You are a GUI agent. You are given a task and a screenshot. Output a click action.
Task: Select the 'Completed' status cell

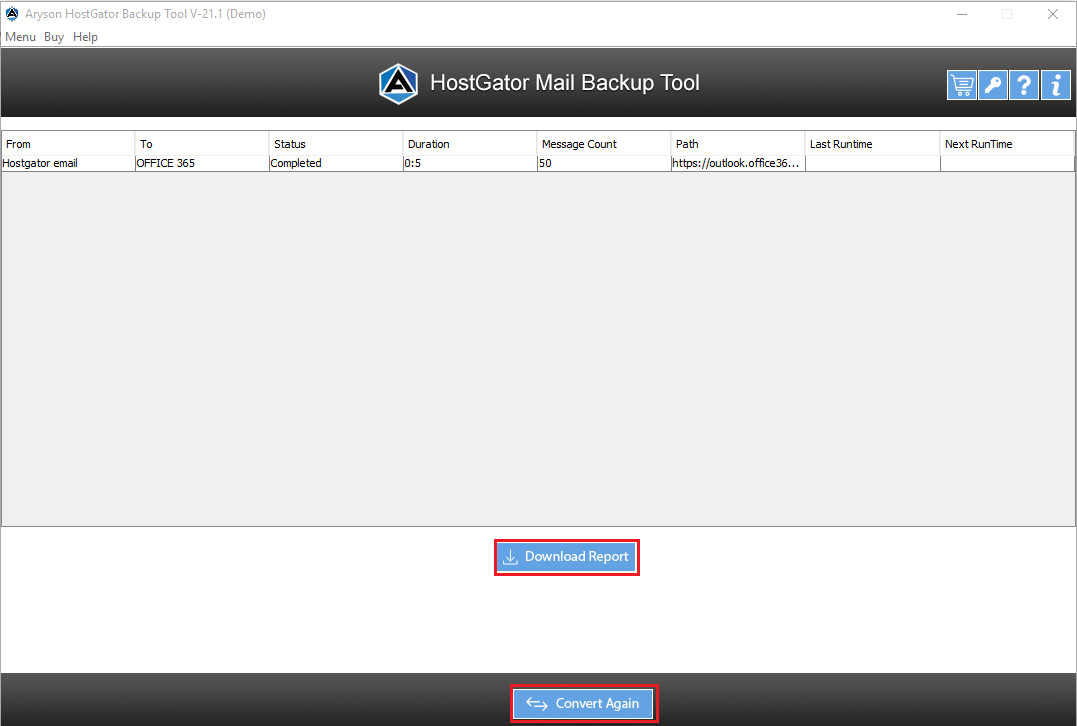336,163
